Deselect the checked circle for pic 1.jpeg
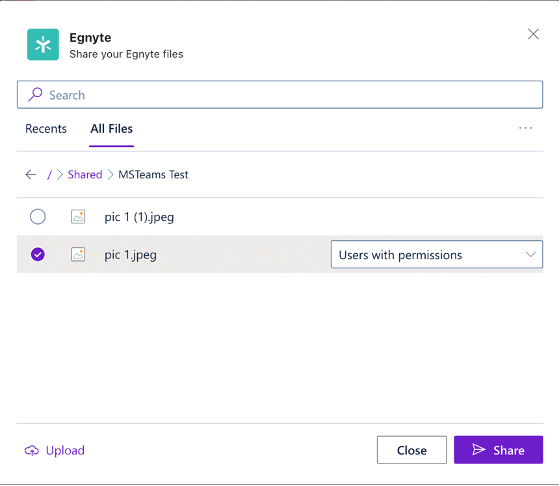560x486 pixels. click(38, 255)
